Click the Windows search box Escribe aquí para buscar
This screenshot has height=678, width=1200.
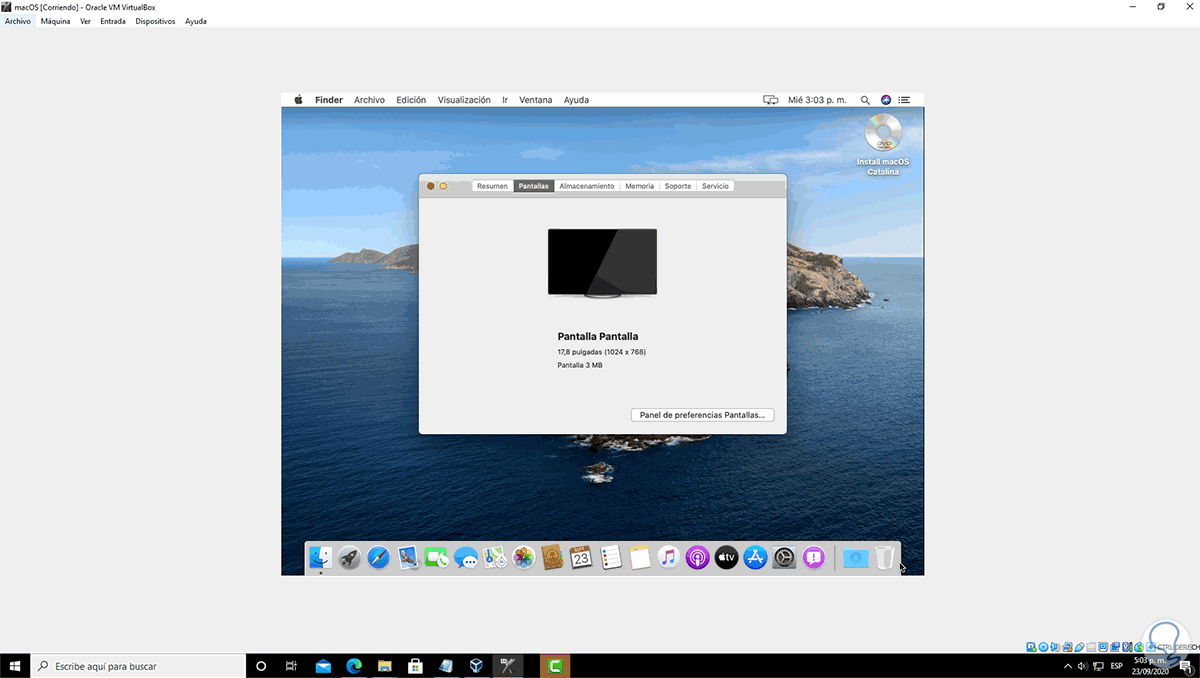coord(139,666)
